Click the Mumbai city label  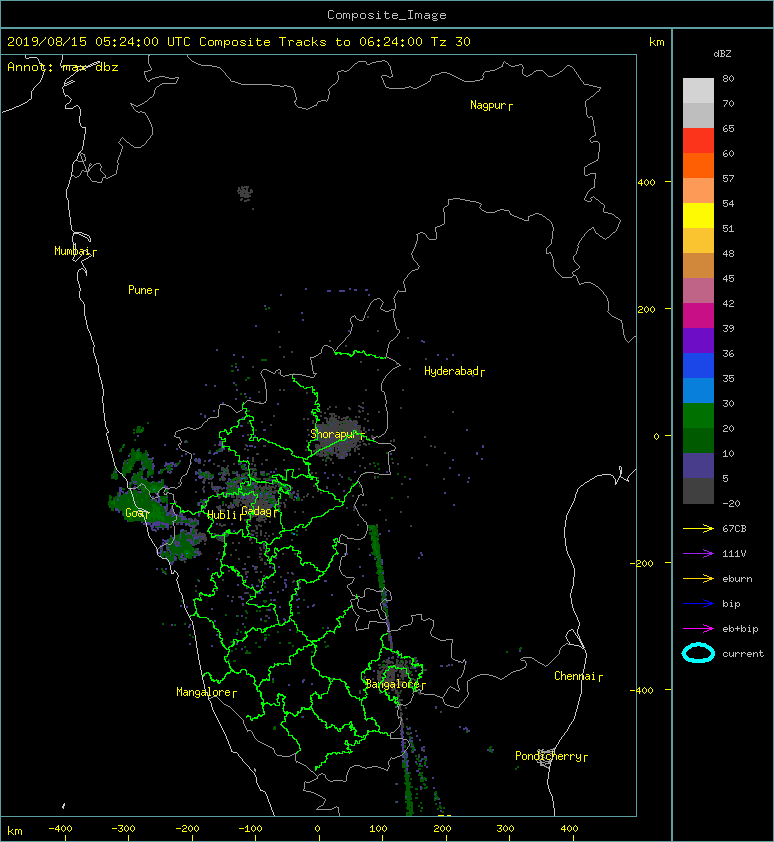click(72, 251)
